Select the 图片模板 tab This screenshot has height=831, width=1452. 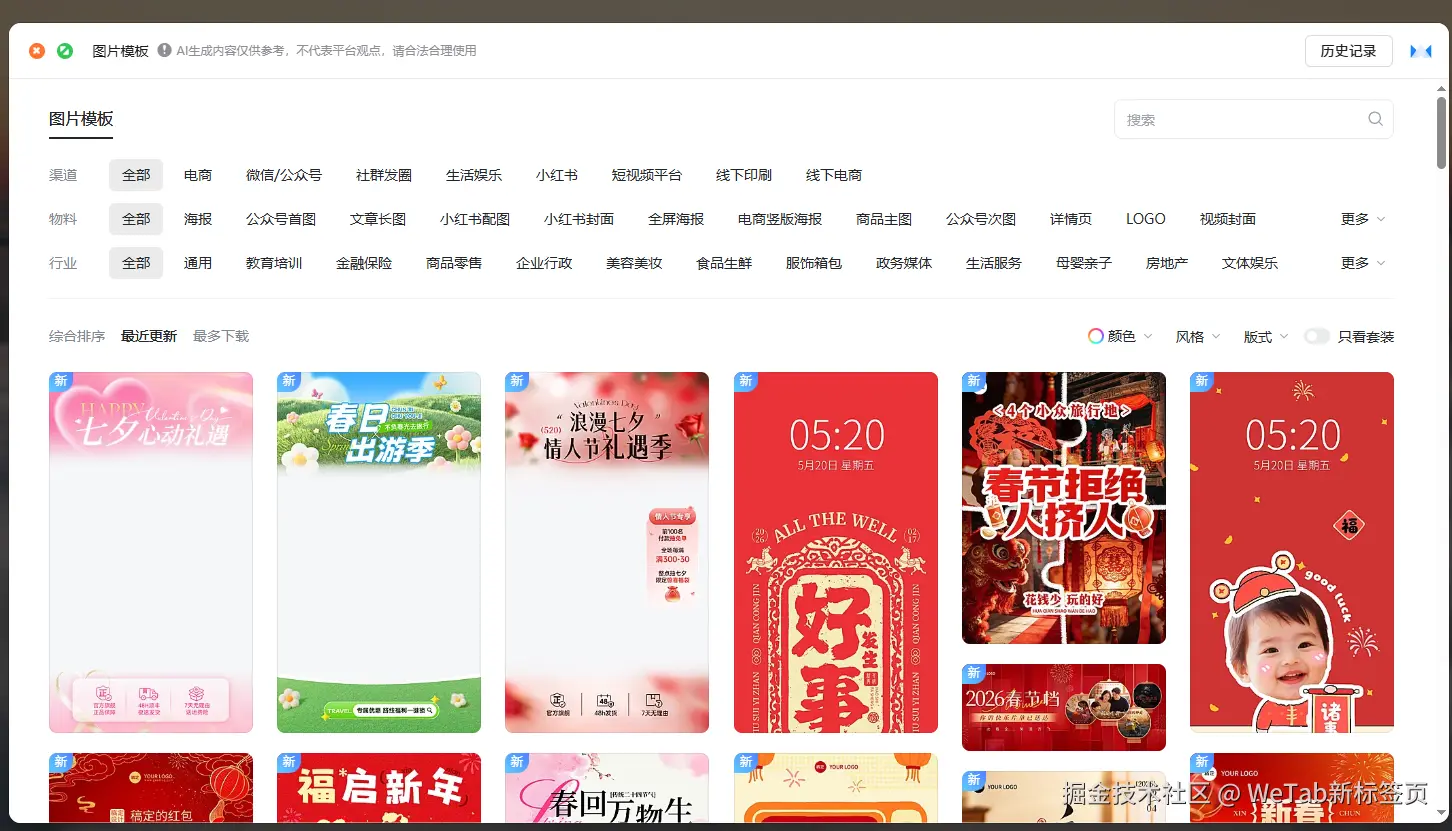tap(81, 119)
